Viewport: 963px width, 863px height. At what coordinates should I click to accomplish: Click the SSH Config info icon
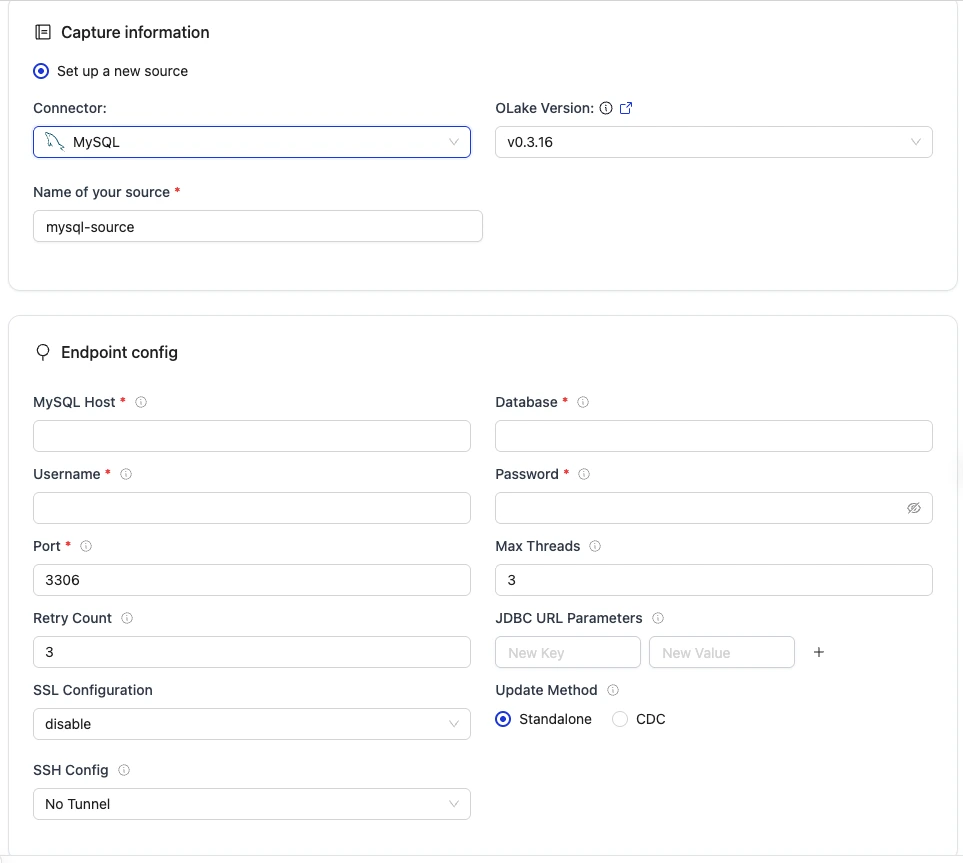[122, 770]
